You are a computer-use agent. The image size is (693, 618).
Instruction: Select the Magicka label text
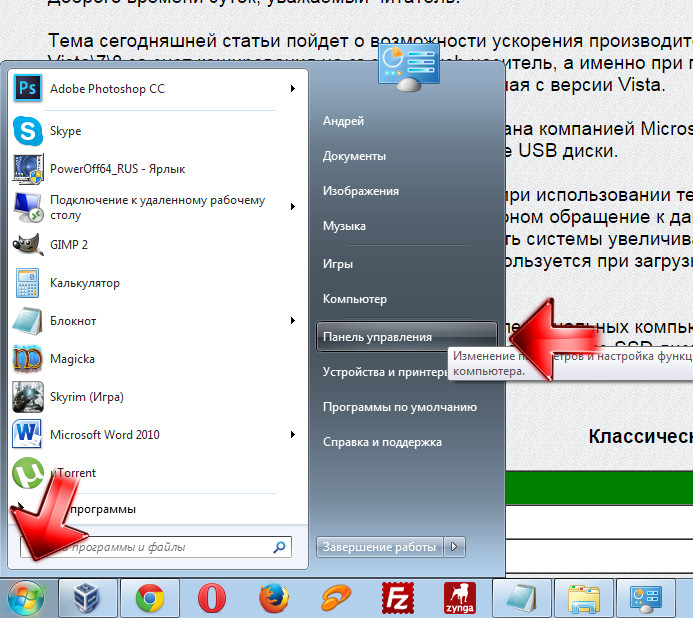pos(72,359)
